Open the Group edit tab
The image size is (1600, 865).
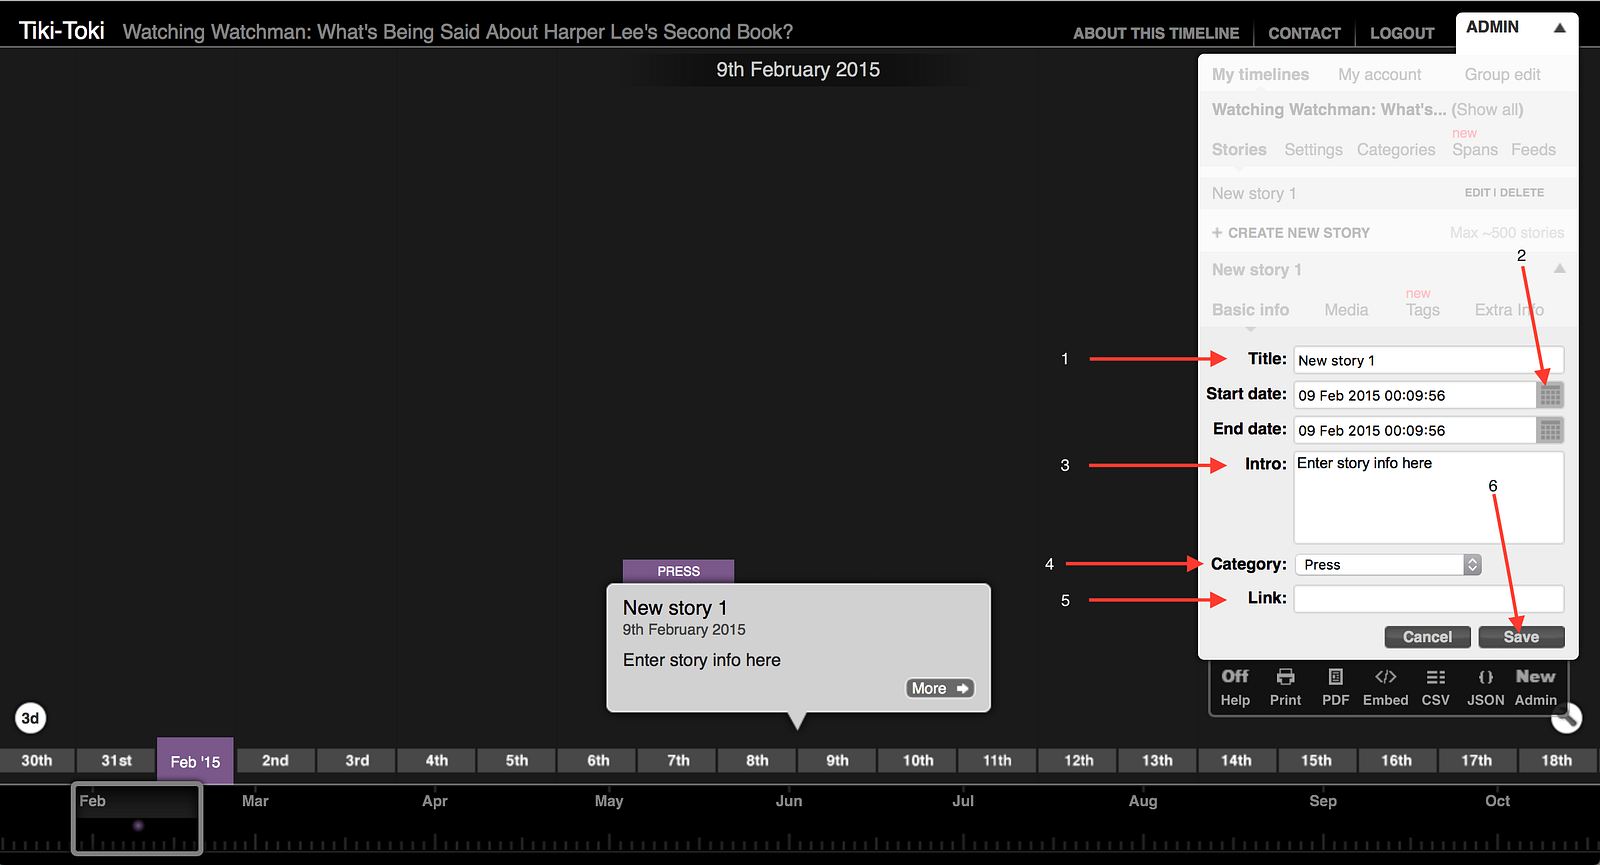tap(1502, 74)
